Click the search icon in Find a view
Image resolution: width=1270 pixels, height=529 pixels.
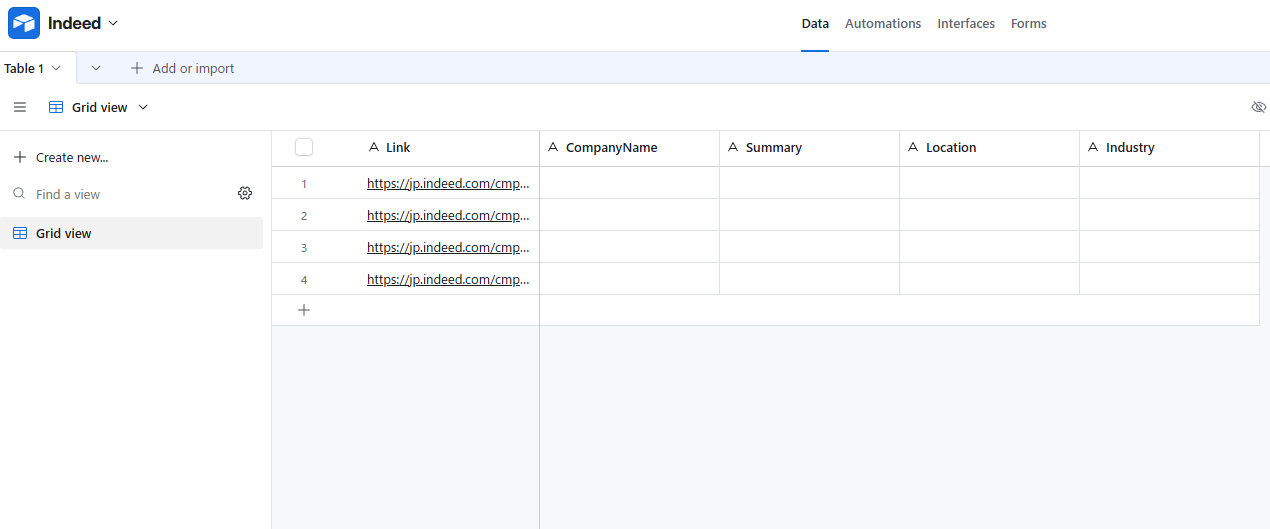pyautogui.click(x=19, y=194)
